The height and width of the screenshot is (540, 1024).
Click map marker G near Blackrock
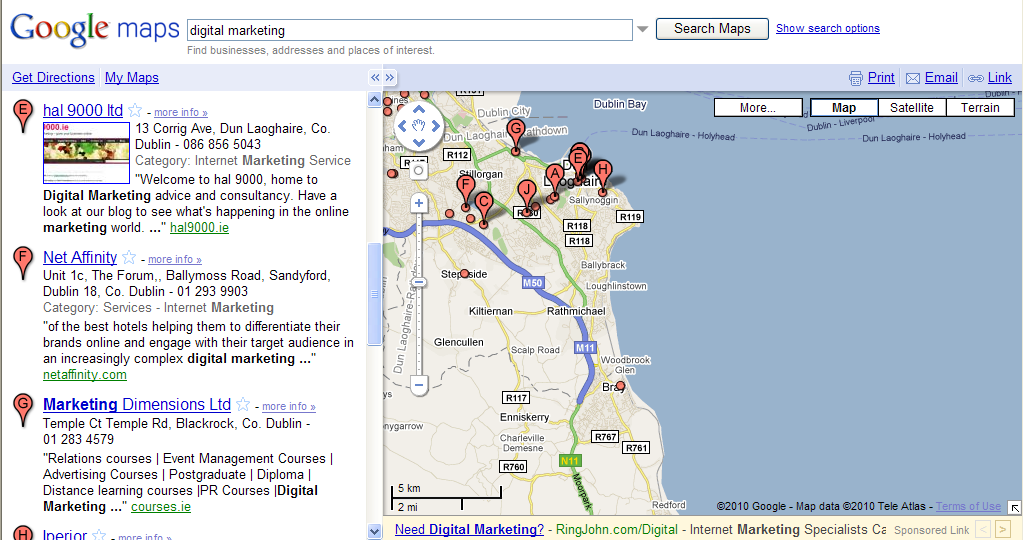[516, 136]
